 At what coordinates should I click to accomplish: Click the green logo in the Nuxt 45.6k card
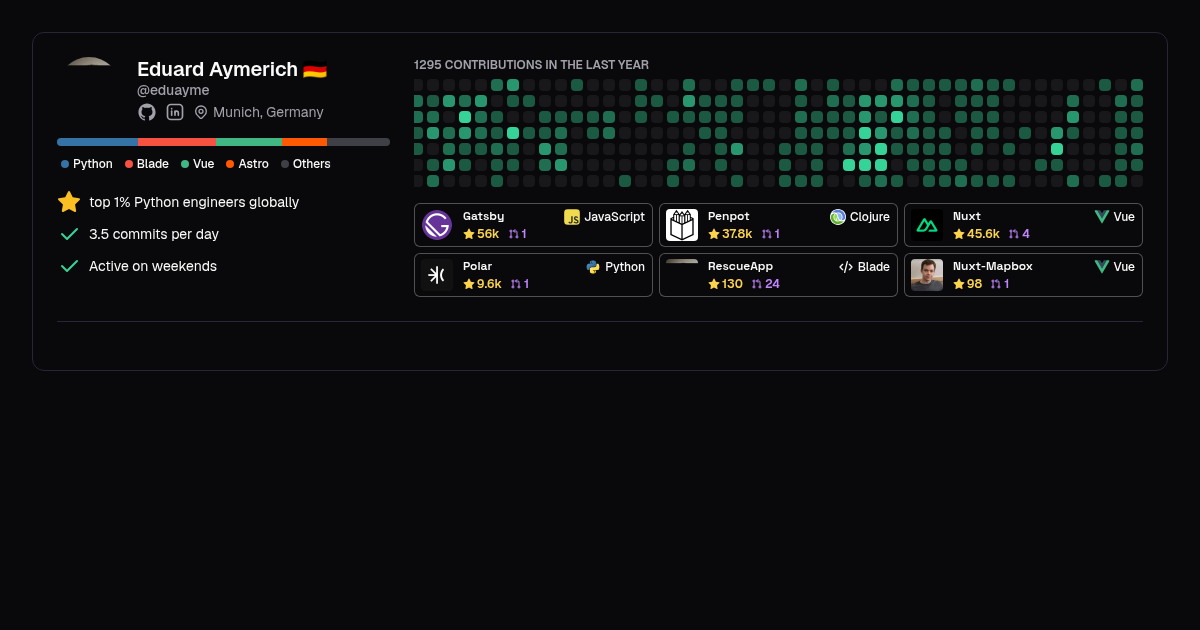coord(927,225)
